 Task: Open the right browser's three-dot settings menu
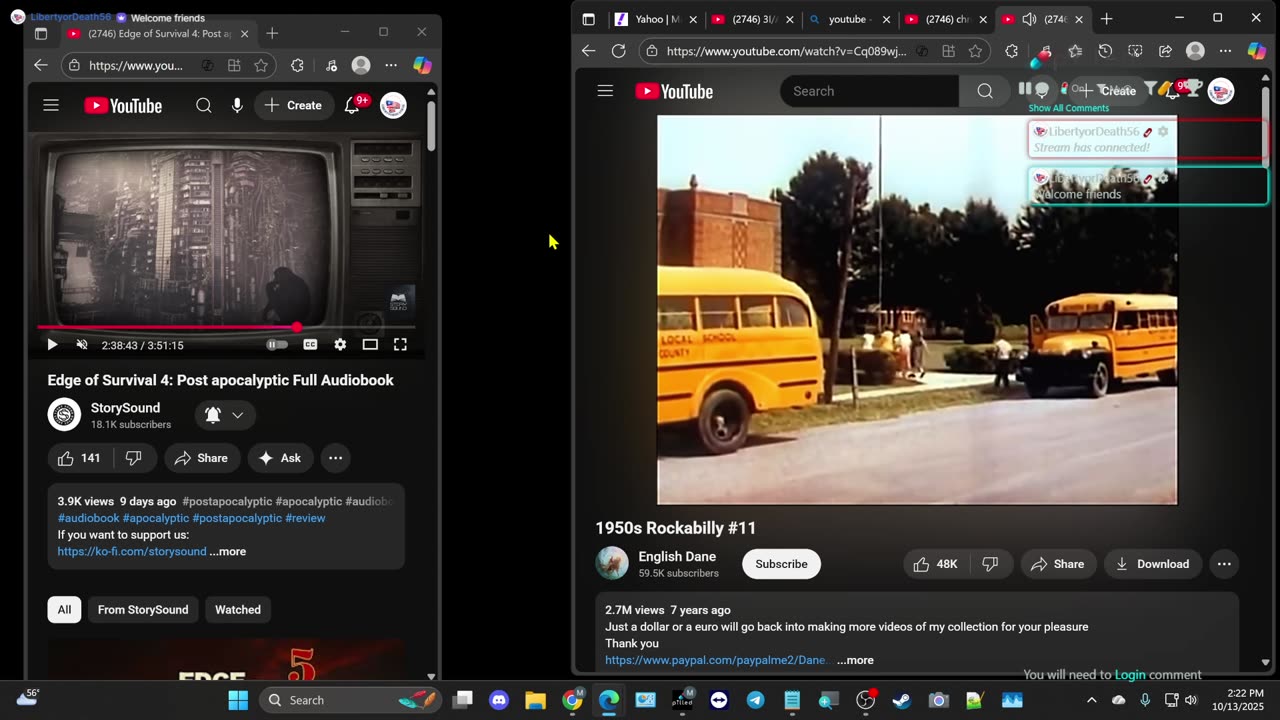(1225, 51)
